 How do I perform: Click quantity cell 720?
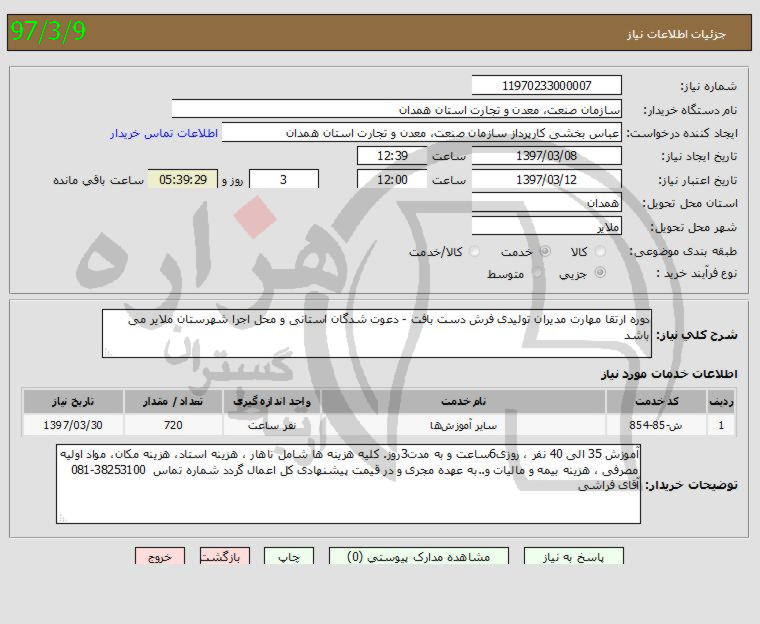coord(173,425)
